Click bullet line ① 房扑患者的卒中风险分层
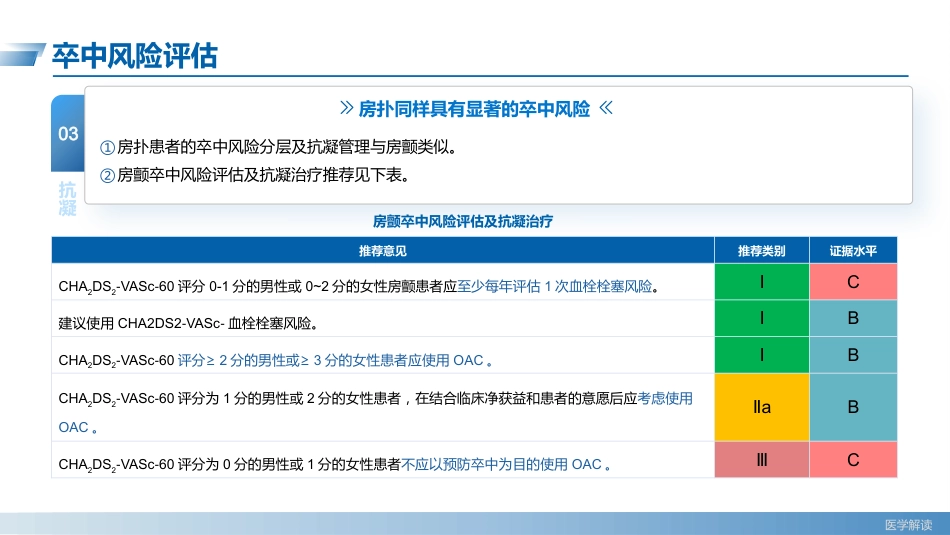This screenshot has height=535, width=950. [278, 147]
